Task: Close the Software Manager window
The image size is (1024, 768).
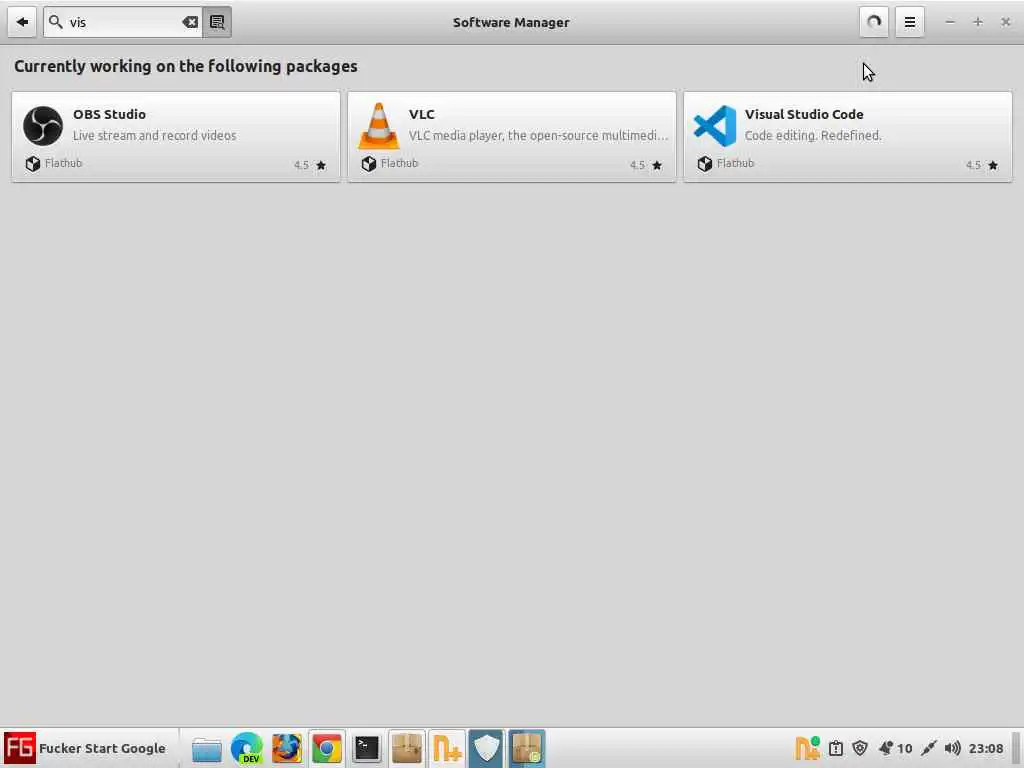Action: pos(1006,22)
